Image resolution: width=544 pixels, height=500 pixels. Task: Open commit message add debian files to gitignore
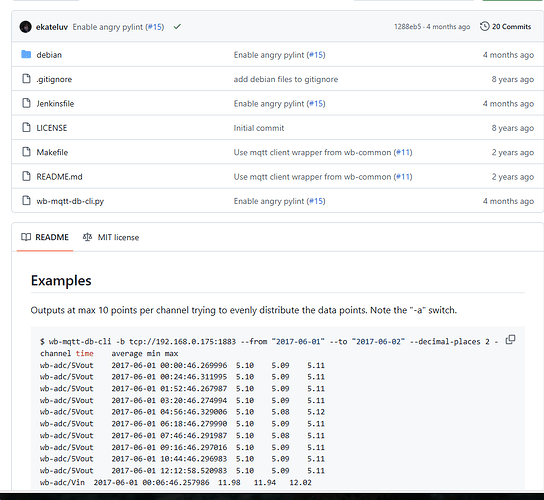[286, 79]
